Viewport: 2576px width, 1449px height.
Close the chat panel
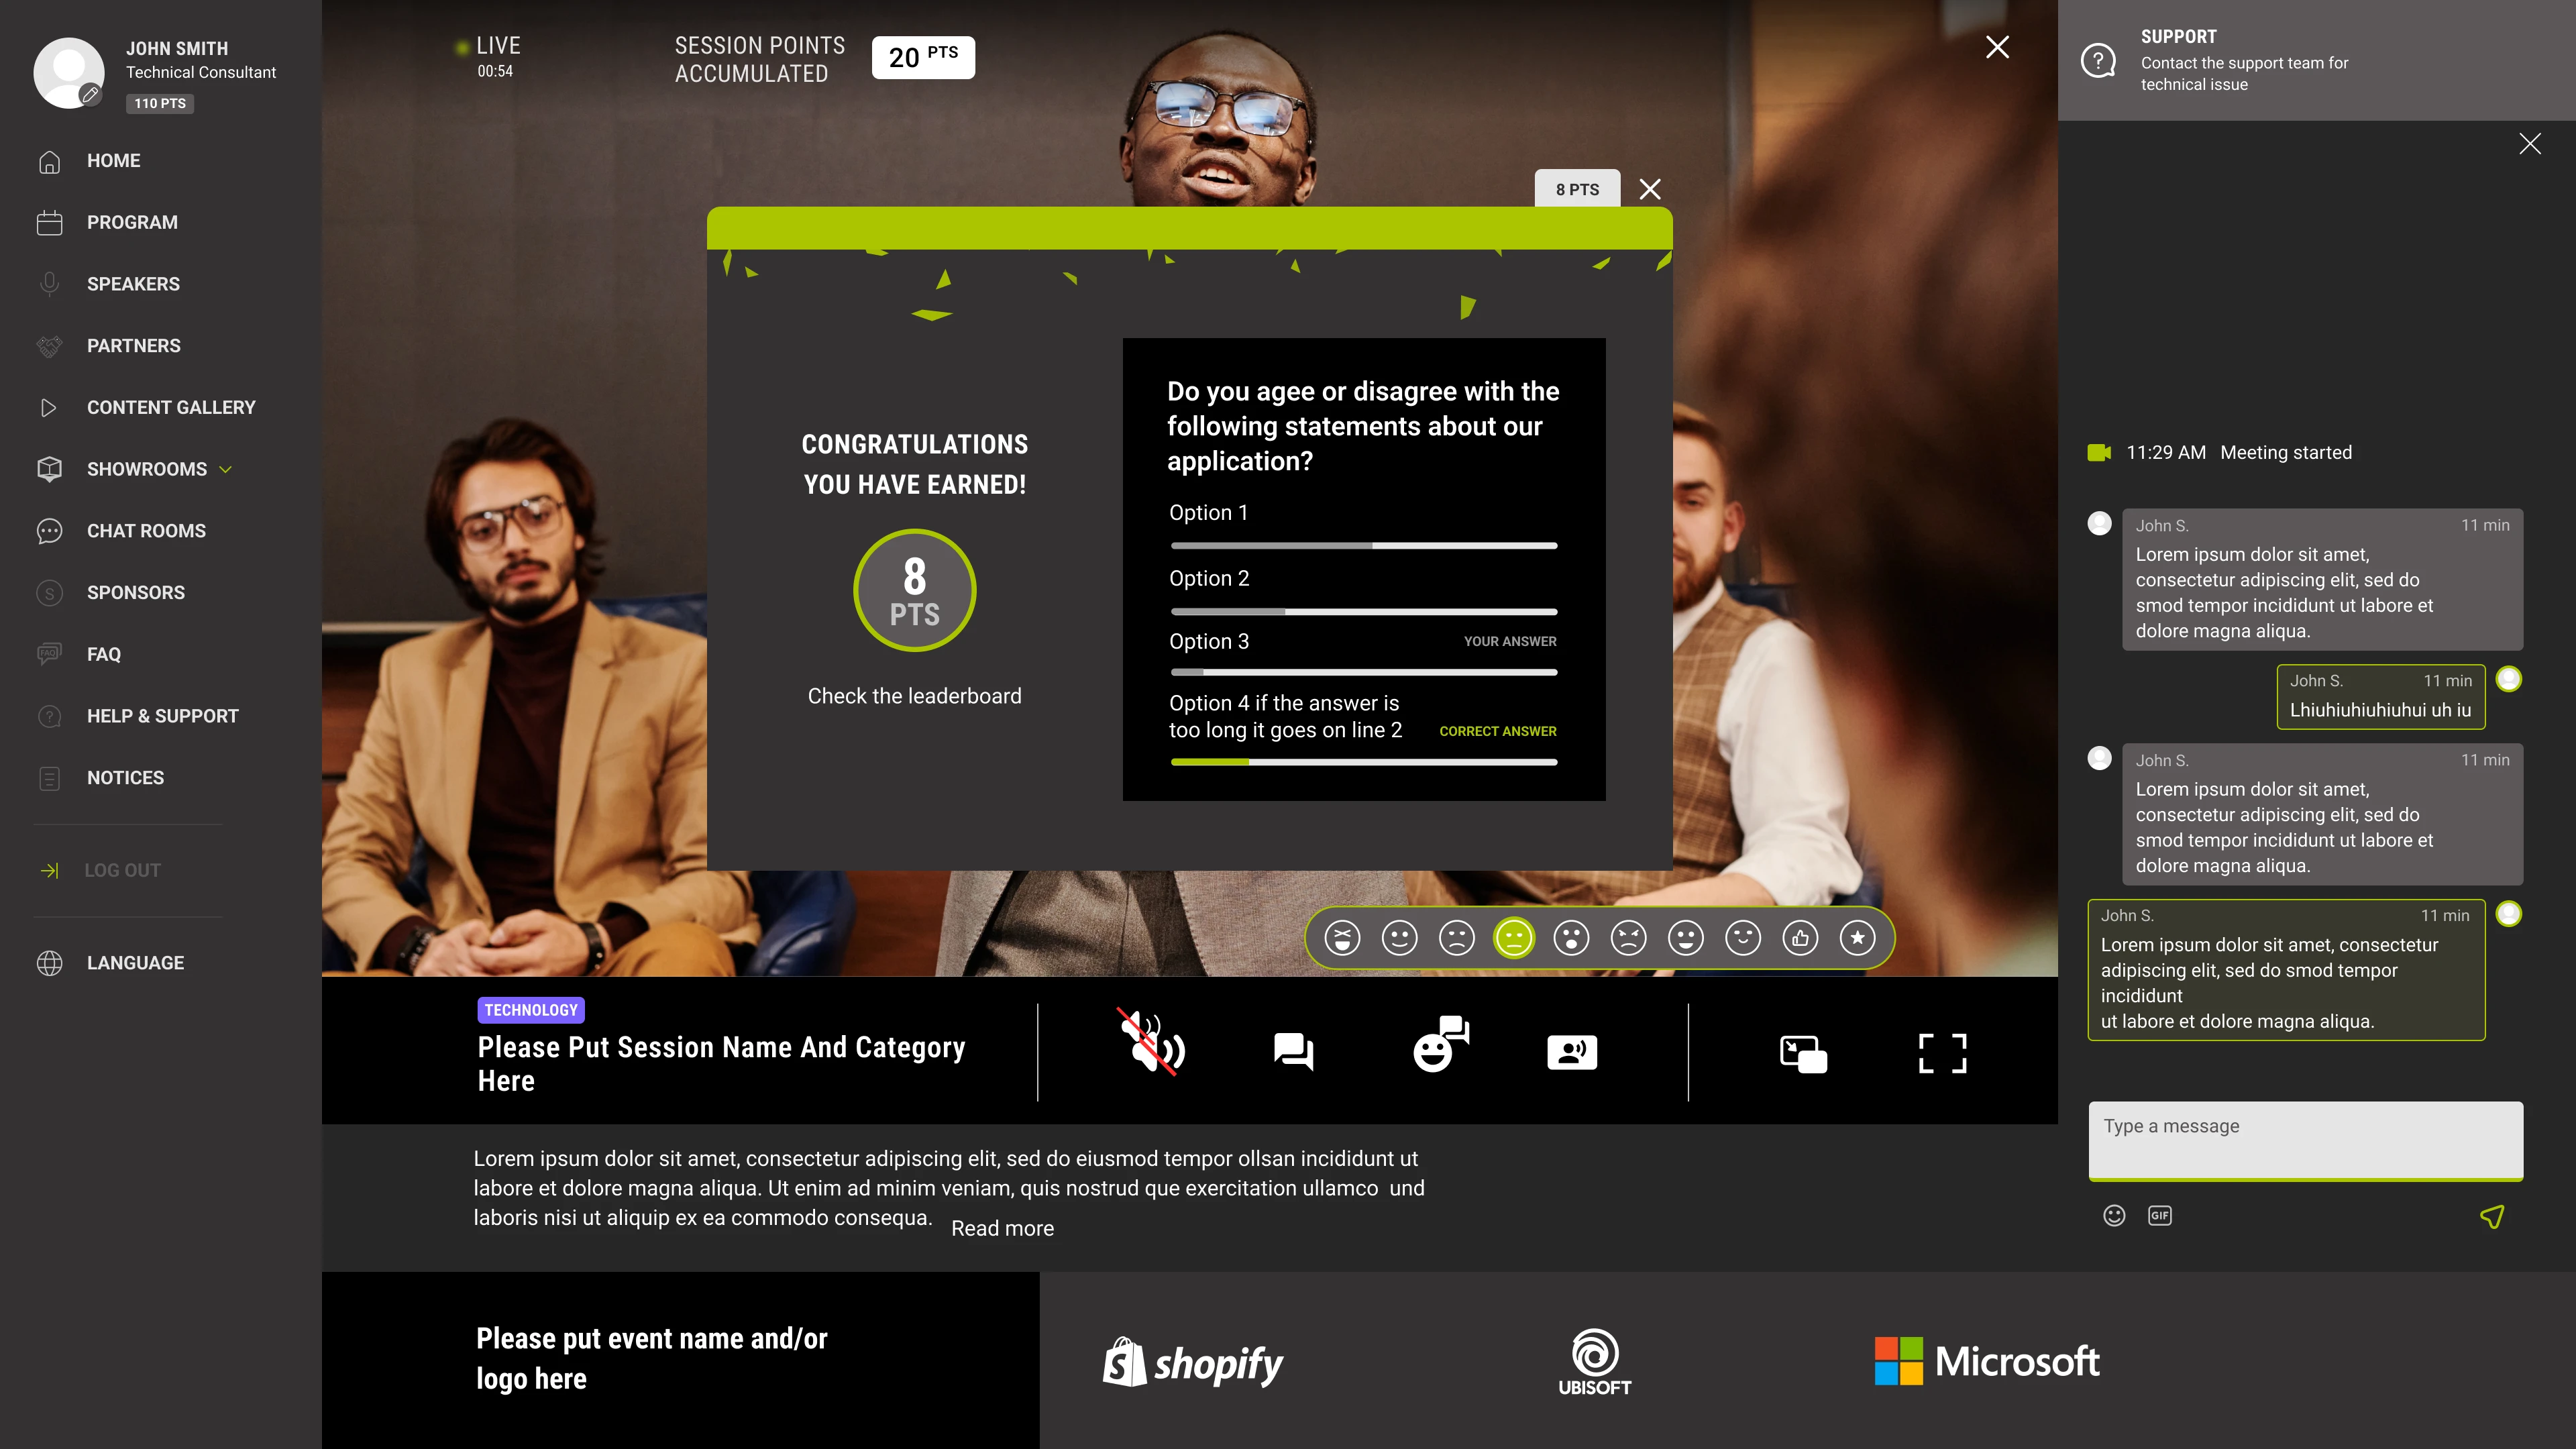tap(2530, 144)
